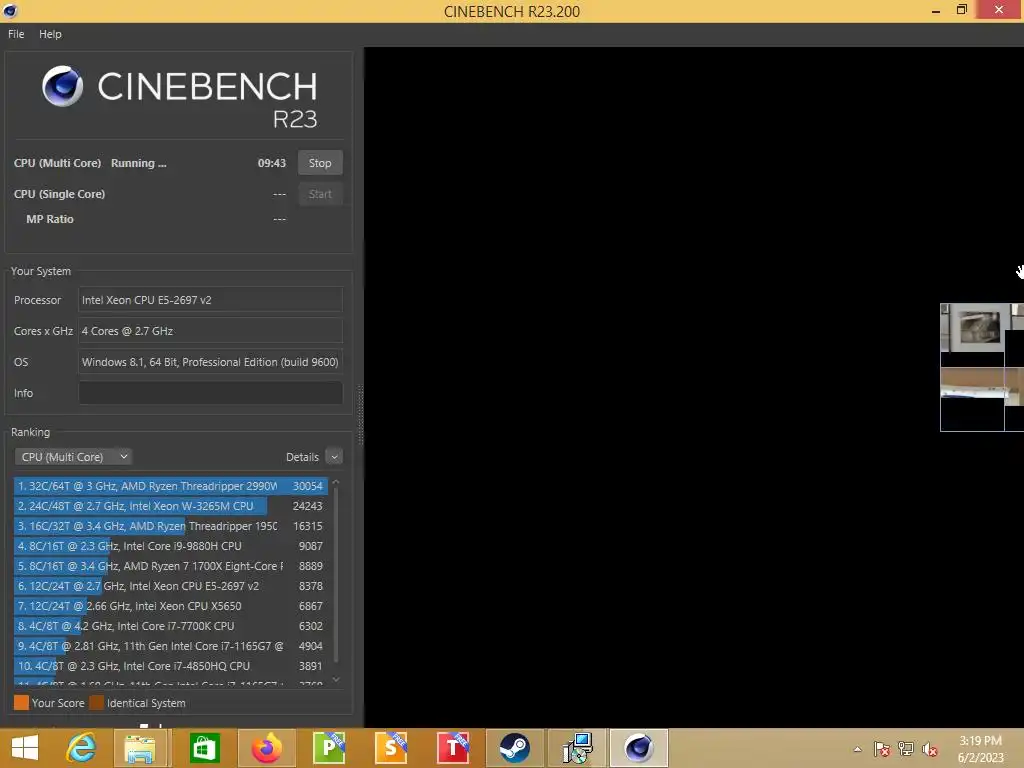Switch to Cinebench in the taskbar
This screenshot has width=1024, height=768.
[x=639, y=748]
